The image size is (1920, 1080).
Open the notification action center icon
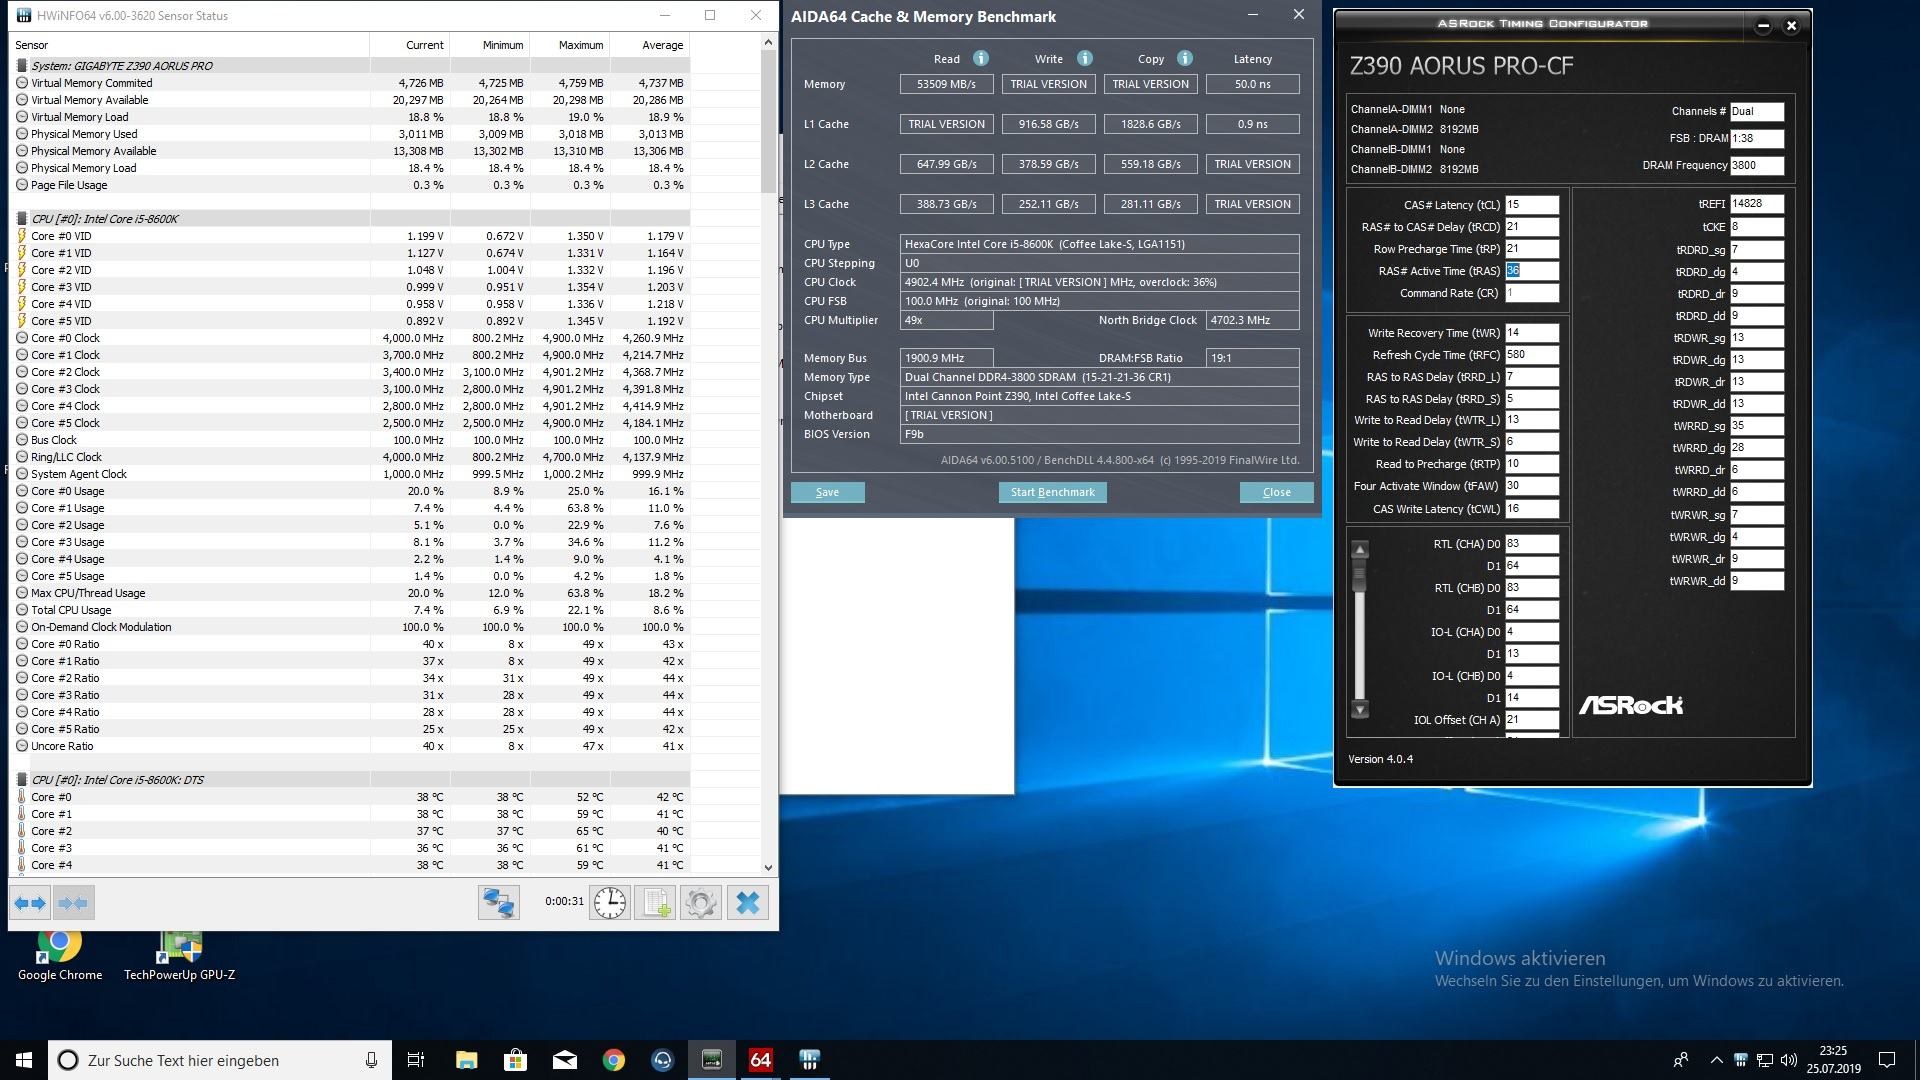(x=1887, y=1060)
